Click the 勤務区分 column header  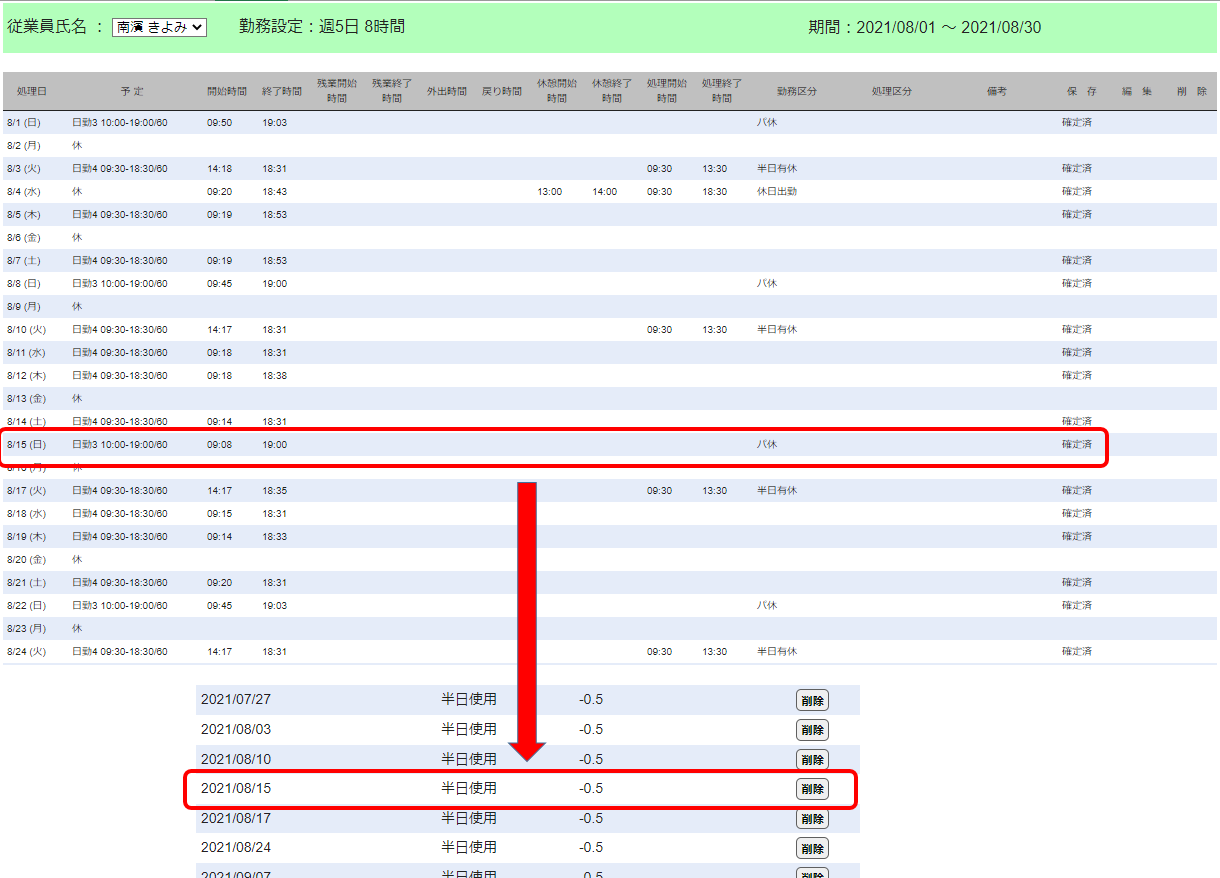(x=796, y=92)
